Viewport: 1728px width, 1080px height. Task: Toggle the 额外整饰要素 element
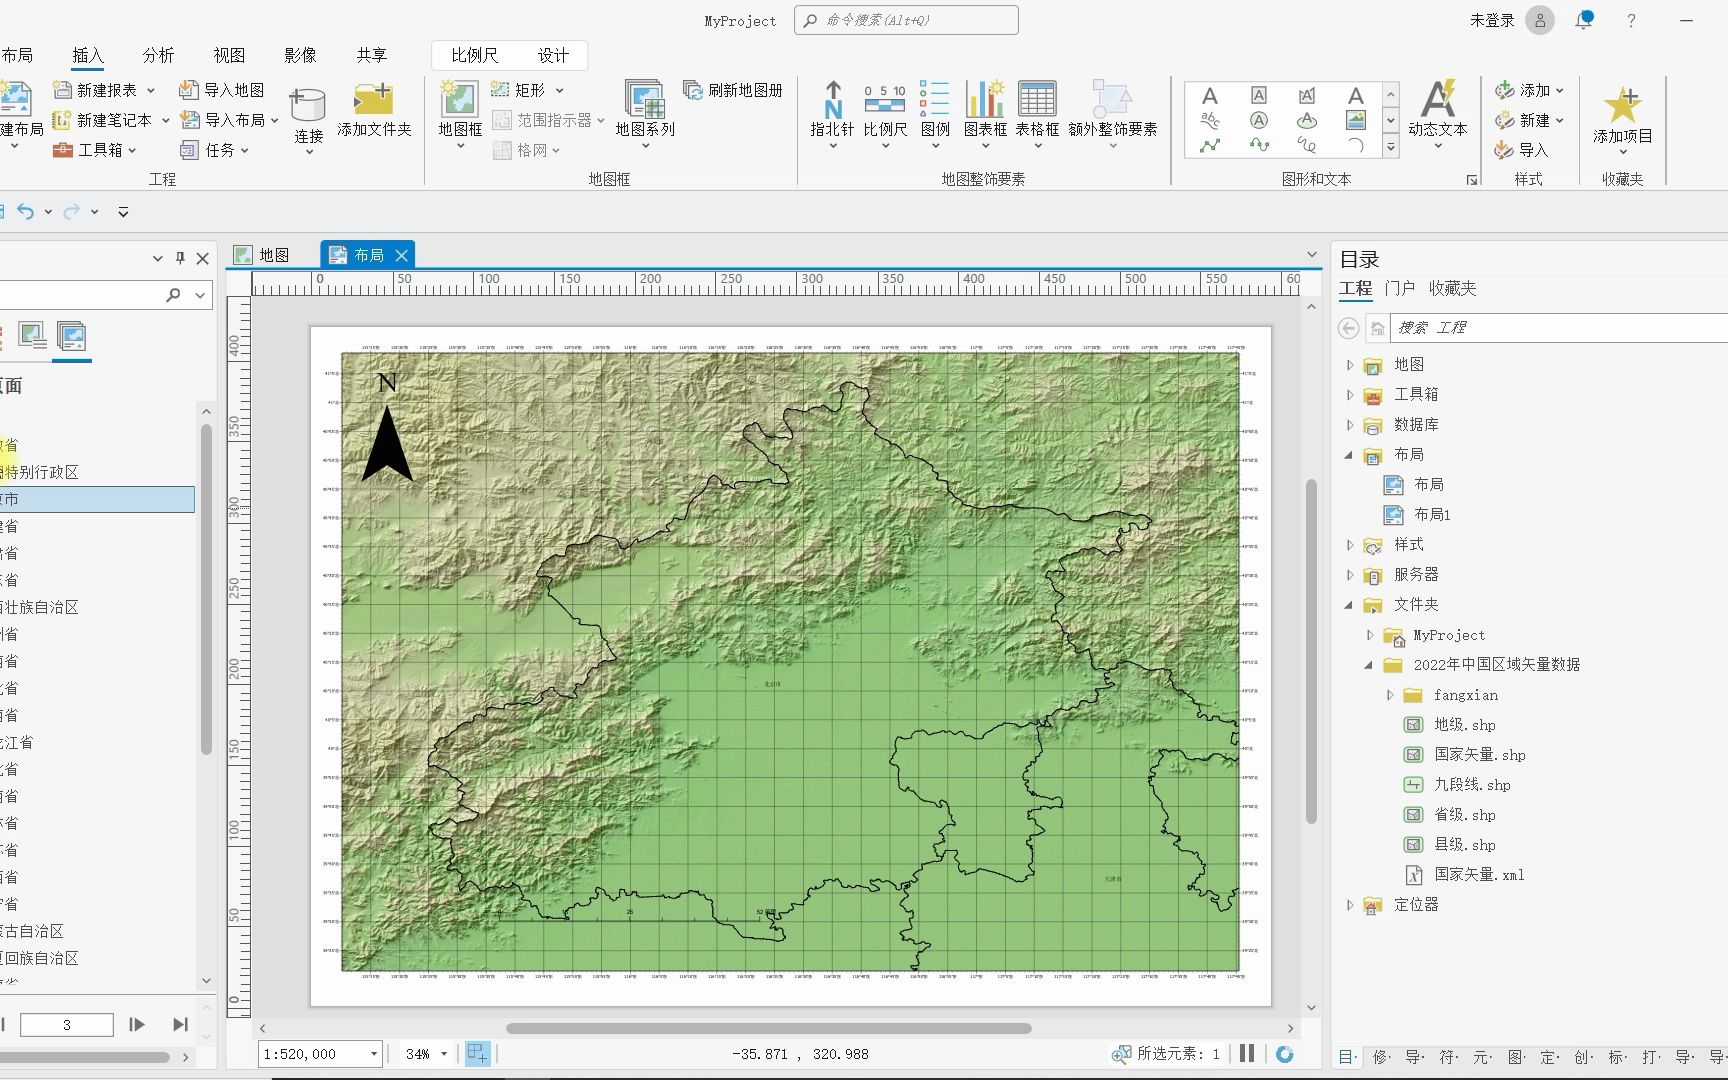tap(1113, 112)
